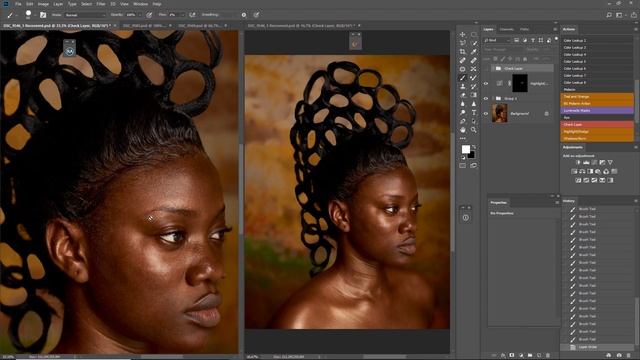The image size is (640, 360).
Task: Pick the white foreground color swatch
Action: click(x=465, y=149)
